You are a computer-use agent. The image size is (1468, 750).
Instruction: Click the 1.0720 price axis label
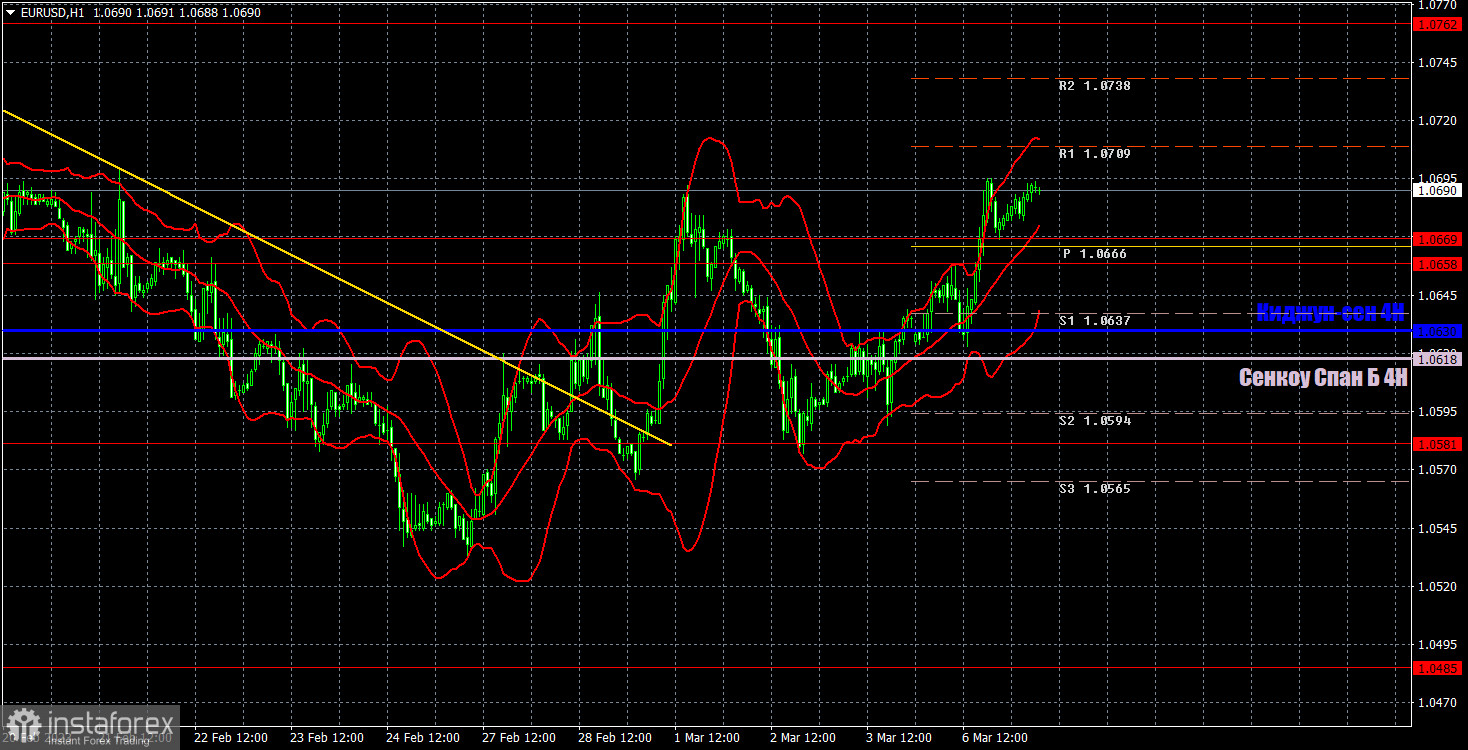tap(1438, 120)
